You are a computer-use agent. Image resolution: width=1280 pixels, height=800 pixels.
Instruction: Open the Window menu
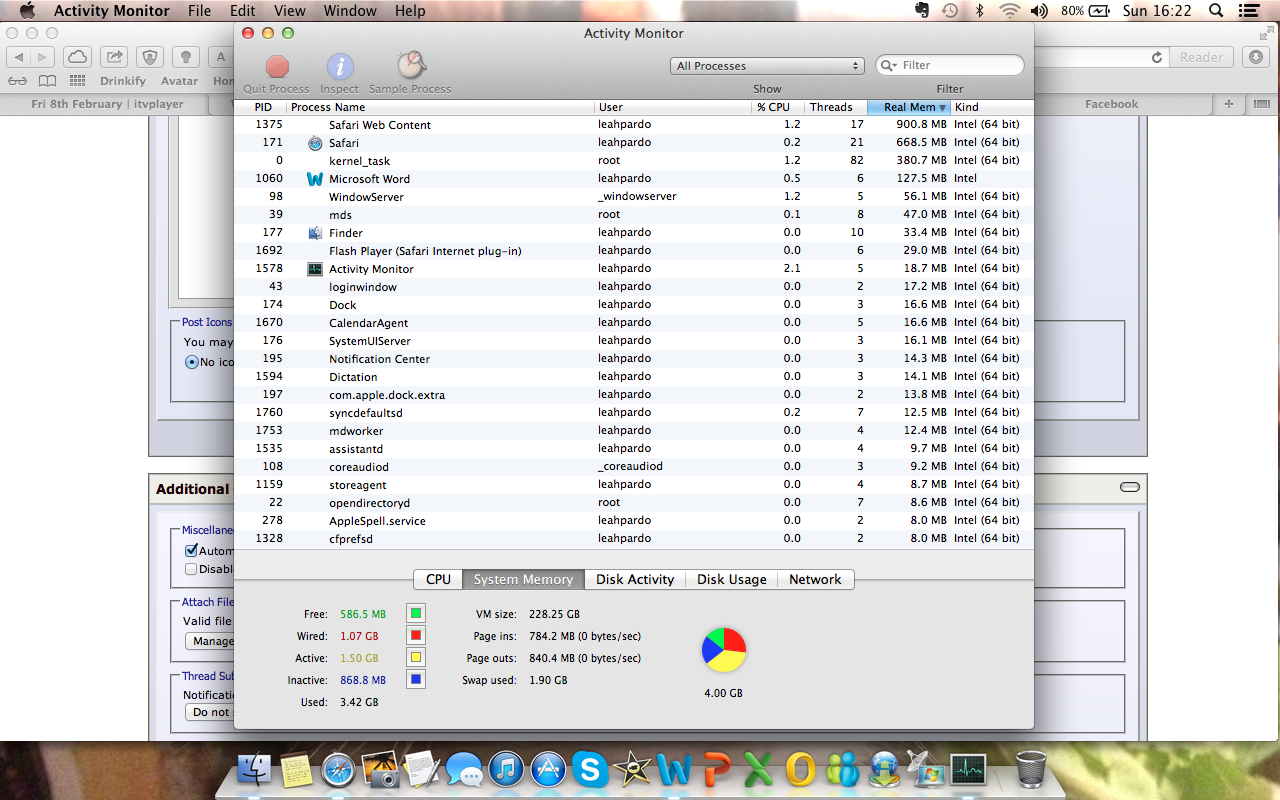(x=350, y=11)
